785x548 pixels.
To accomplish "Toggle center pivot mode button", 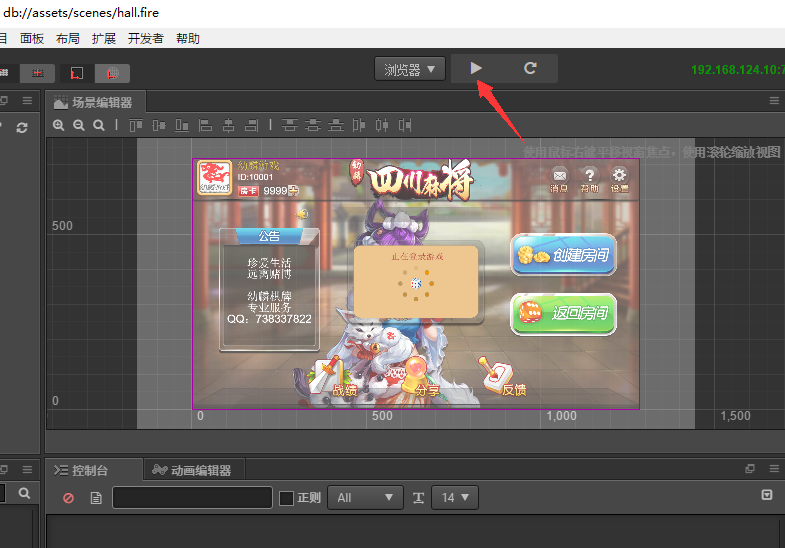I will (38, 73).
